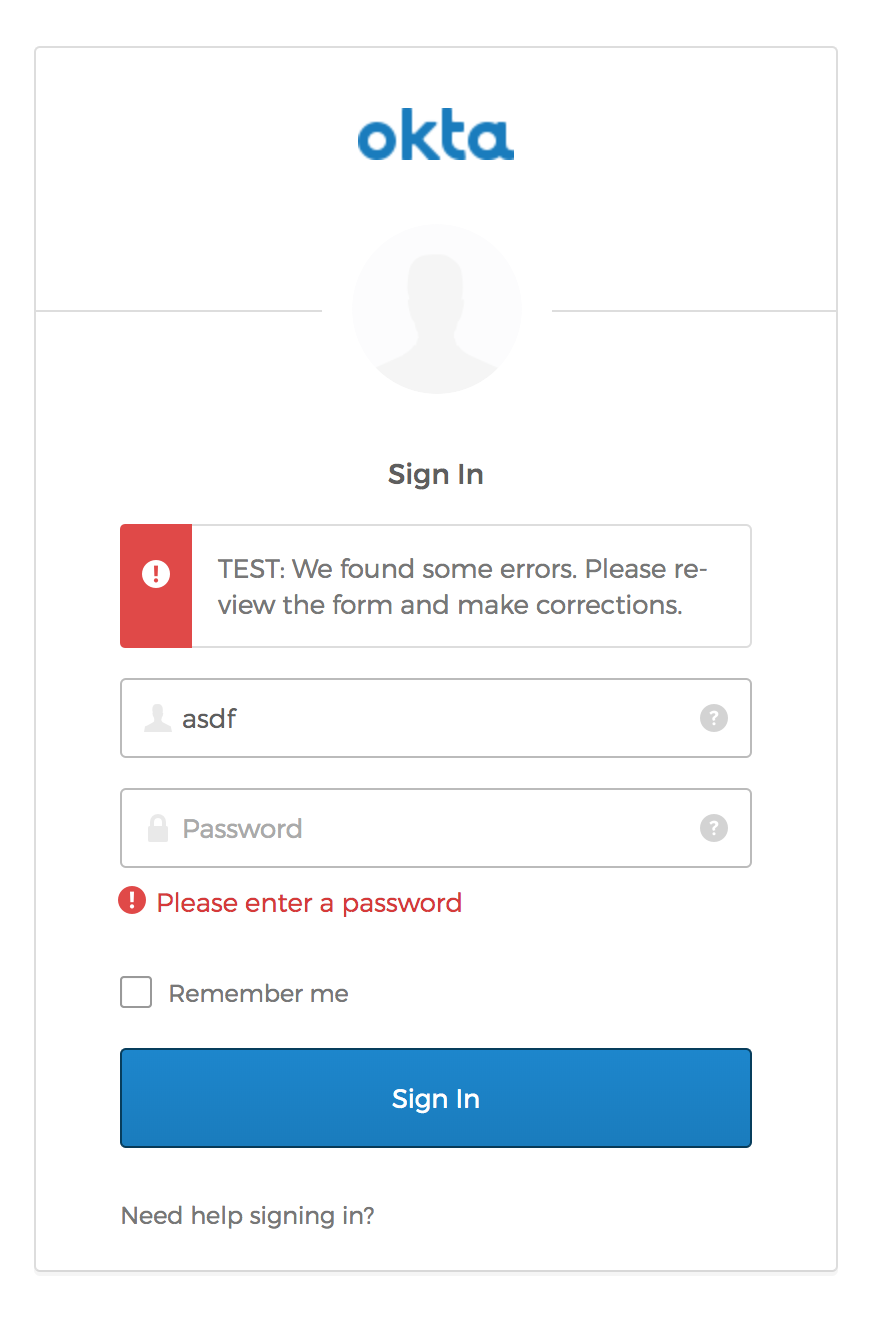Click the red error icon beside the password warning

(x=131, y=901)
